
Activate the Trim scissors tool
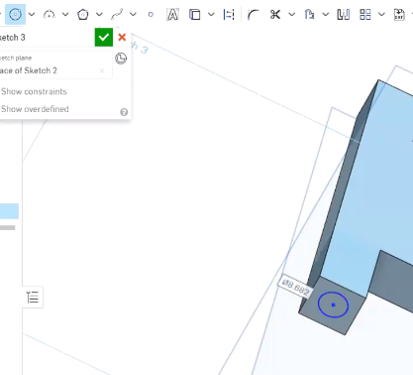[x=275, y=14]
